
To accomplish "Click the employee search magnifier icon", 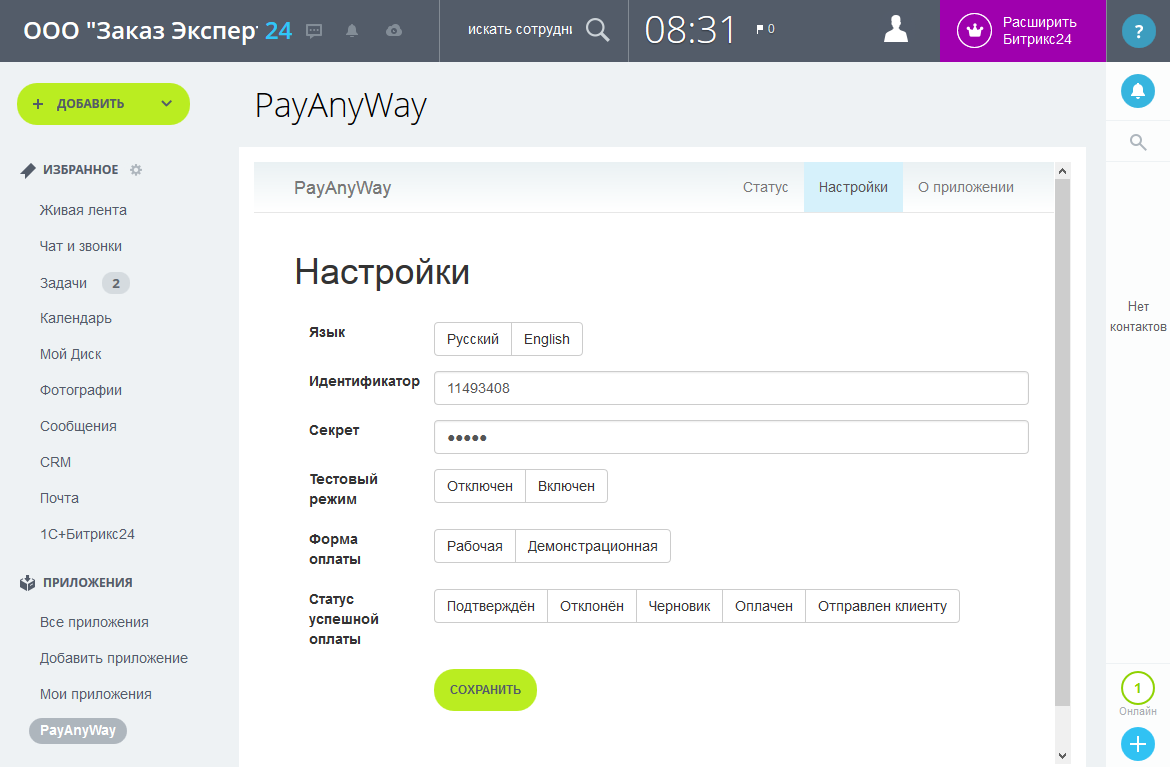I will (x=597, y=29).
